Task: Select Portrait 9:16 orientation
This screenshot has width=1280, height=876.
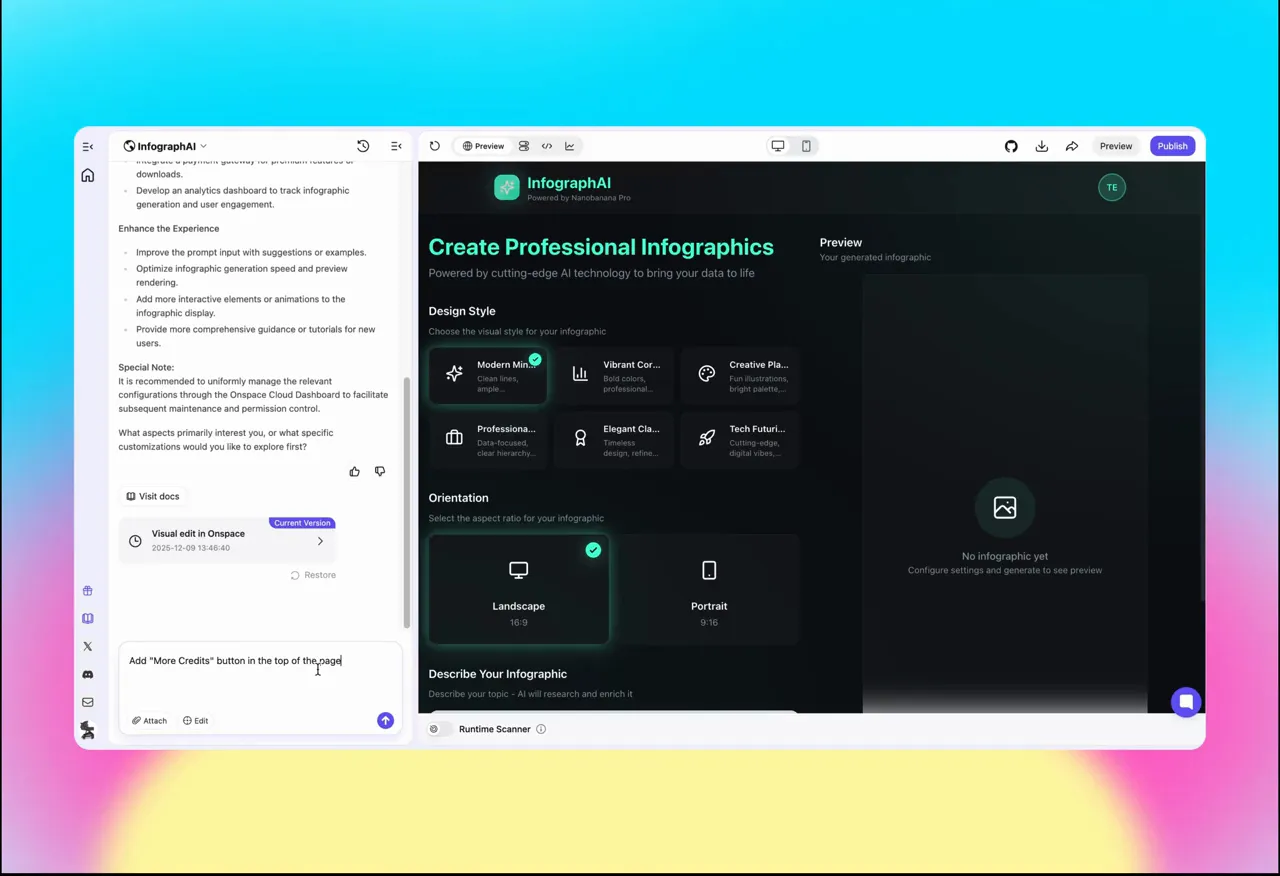Action: pos(709,589)
